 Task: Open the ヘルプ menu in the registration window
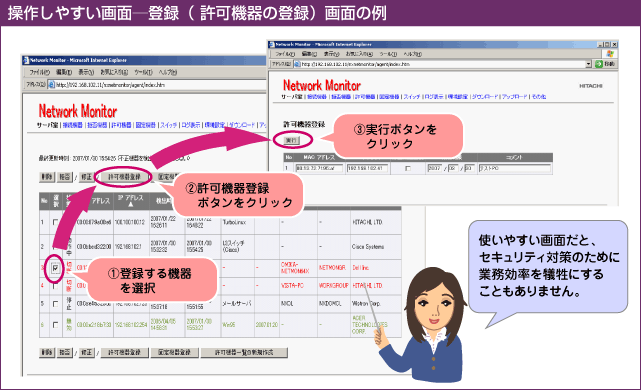413,54
